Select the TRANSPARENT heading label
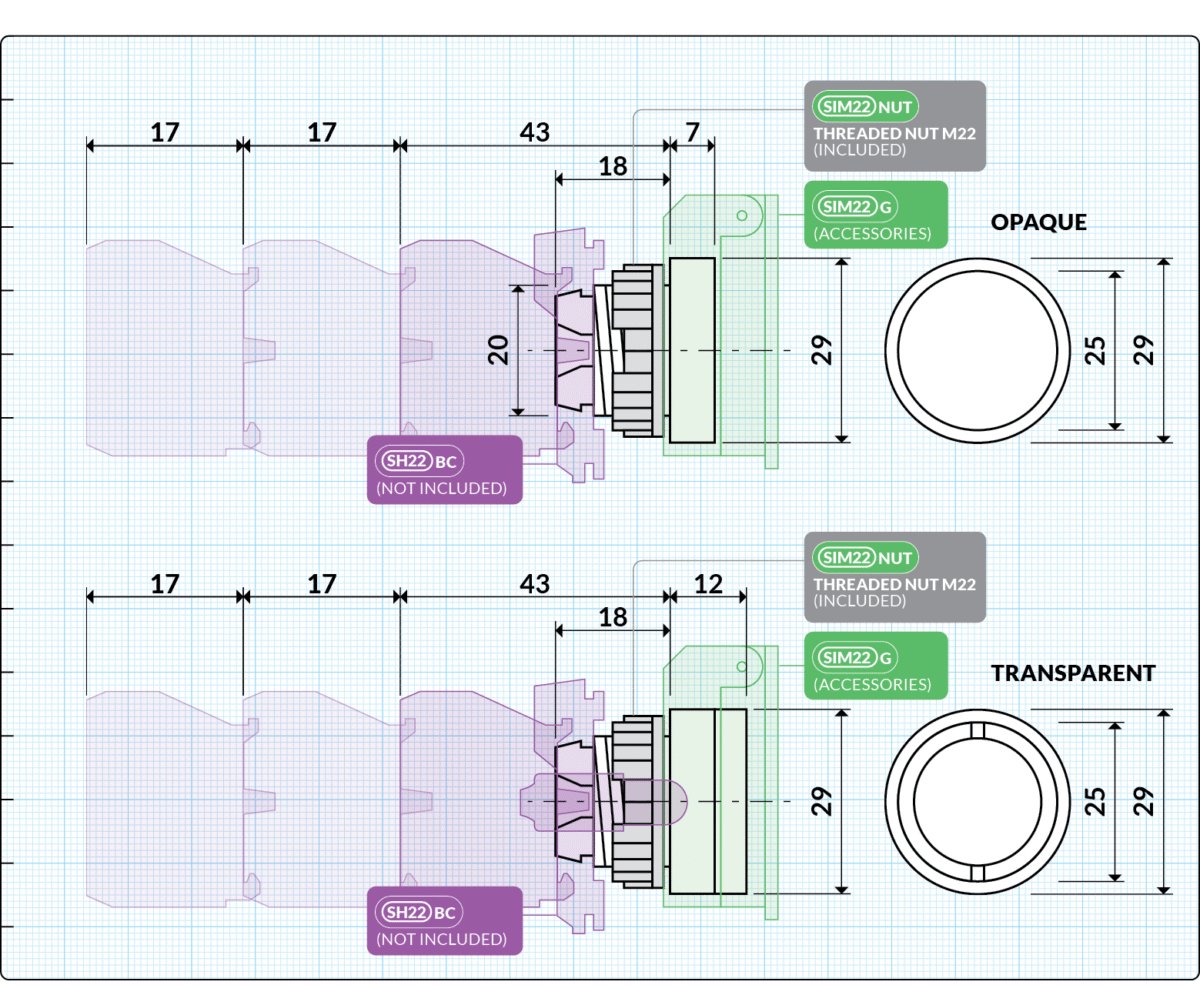This screenshot has height=985, width=1200. click(x=1072, y=673)
